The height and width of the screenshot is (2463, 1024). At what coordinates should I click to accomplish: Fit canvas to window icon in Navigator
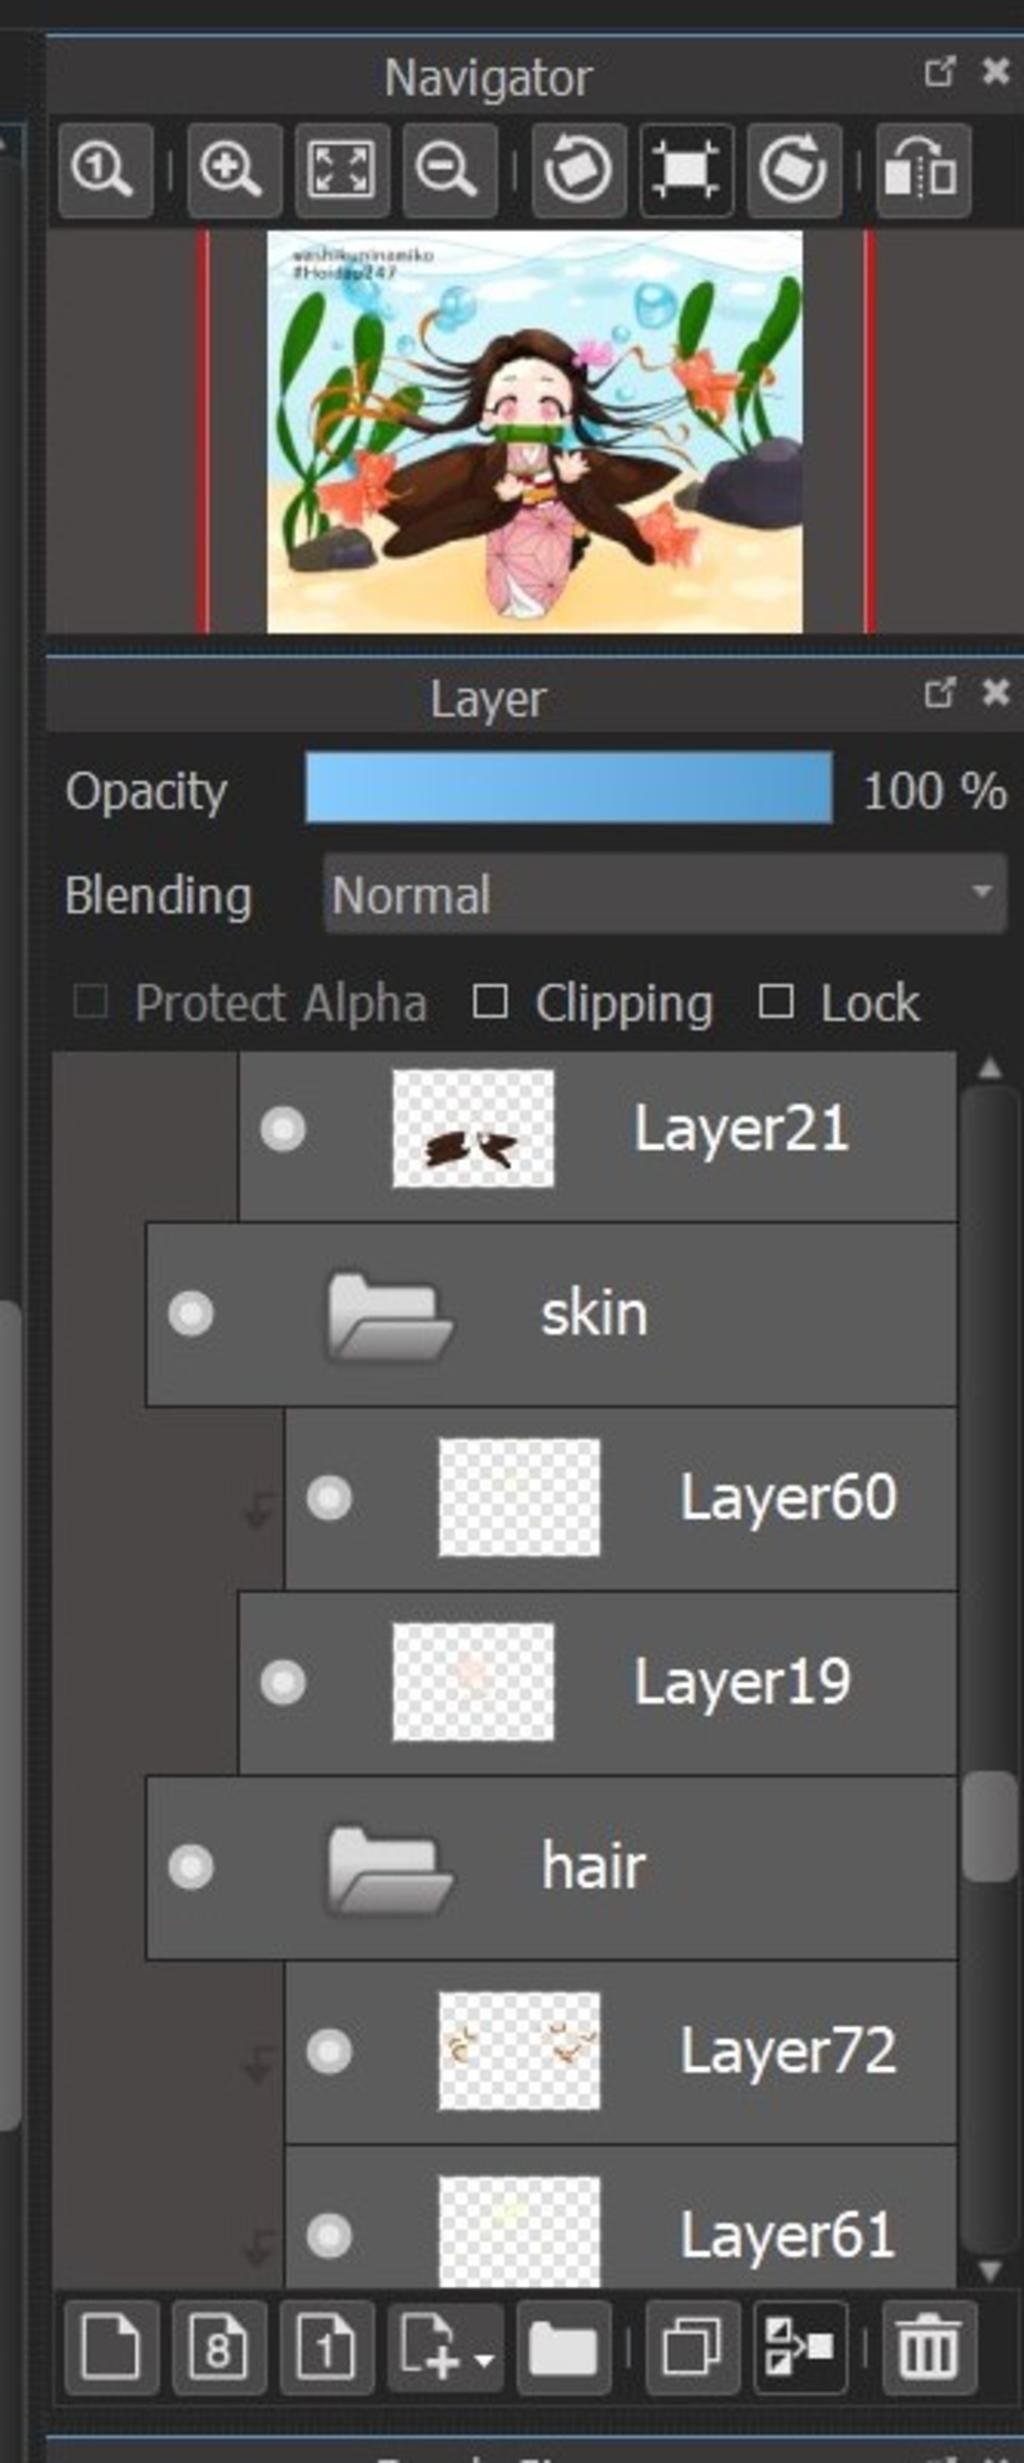(x=341, y=170)
